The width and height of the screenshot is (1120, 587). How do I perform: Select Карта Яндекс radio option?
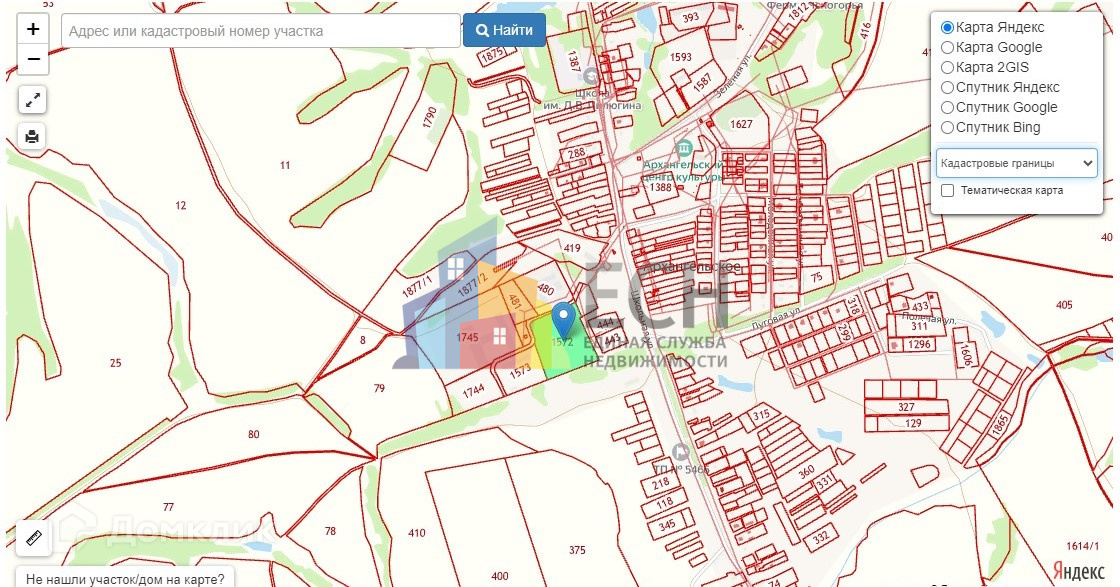tap(947, 27)
